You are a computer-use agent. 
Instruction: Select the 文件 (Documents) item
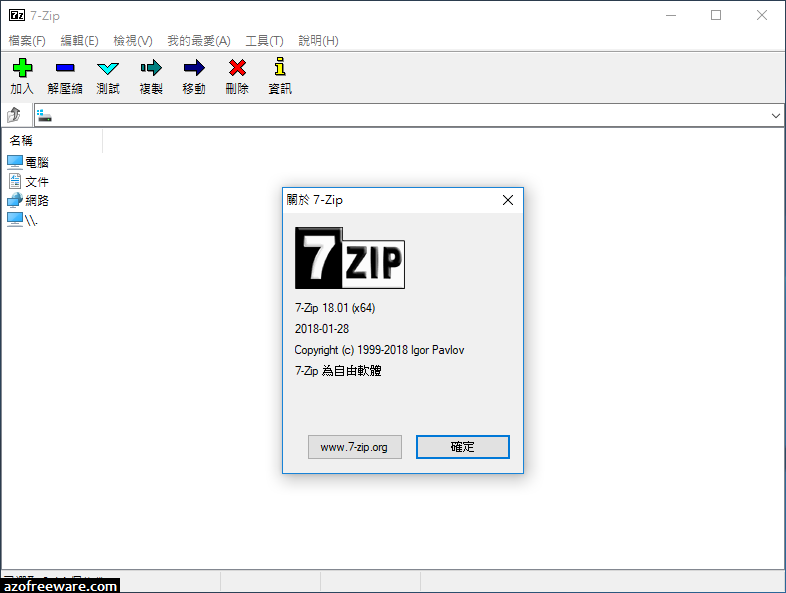point(28,181)
